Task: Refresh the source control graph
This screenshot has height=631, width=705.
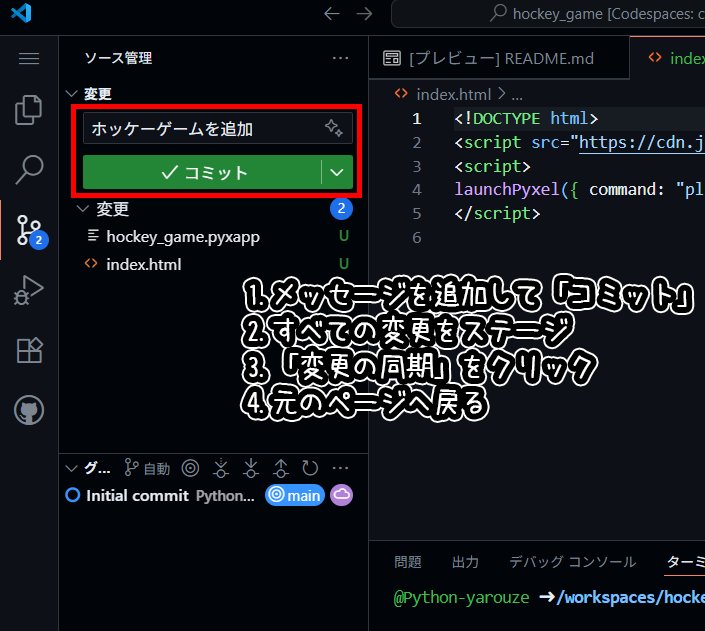Action: tap(310, 468)
